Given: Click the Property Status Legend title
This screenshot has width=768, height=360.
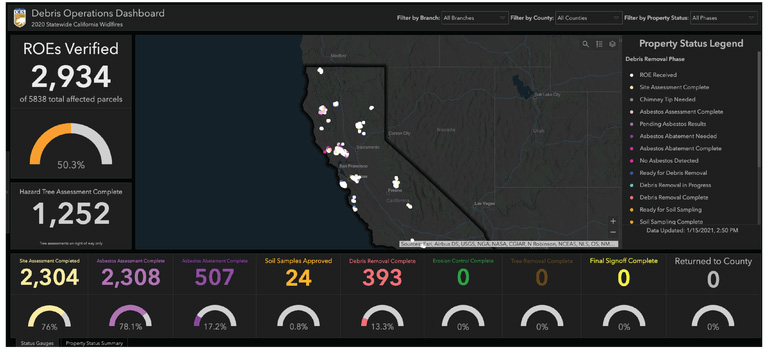Looking at the screenshot, I should [x=691, y=44].
